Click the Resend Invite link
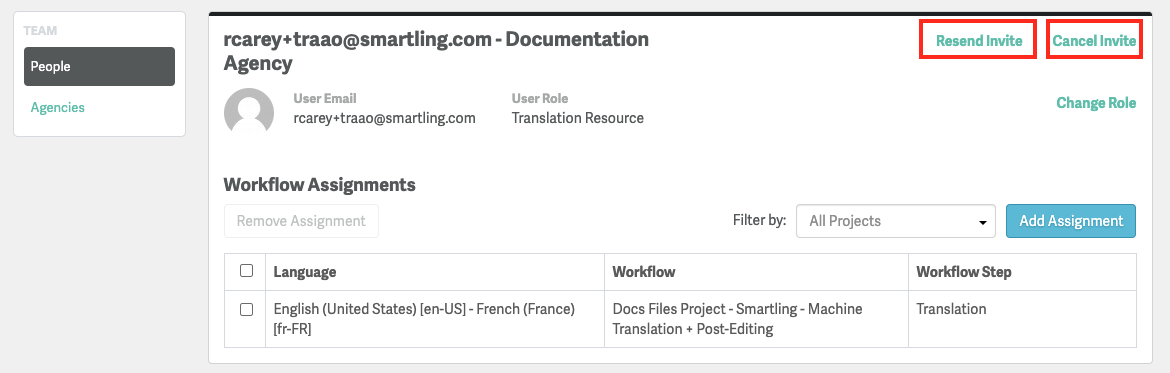 [979, 41]
